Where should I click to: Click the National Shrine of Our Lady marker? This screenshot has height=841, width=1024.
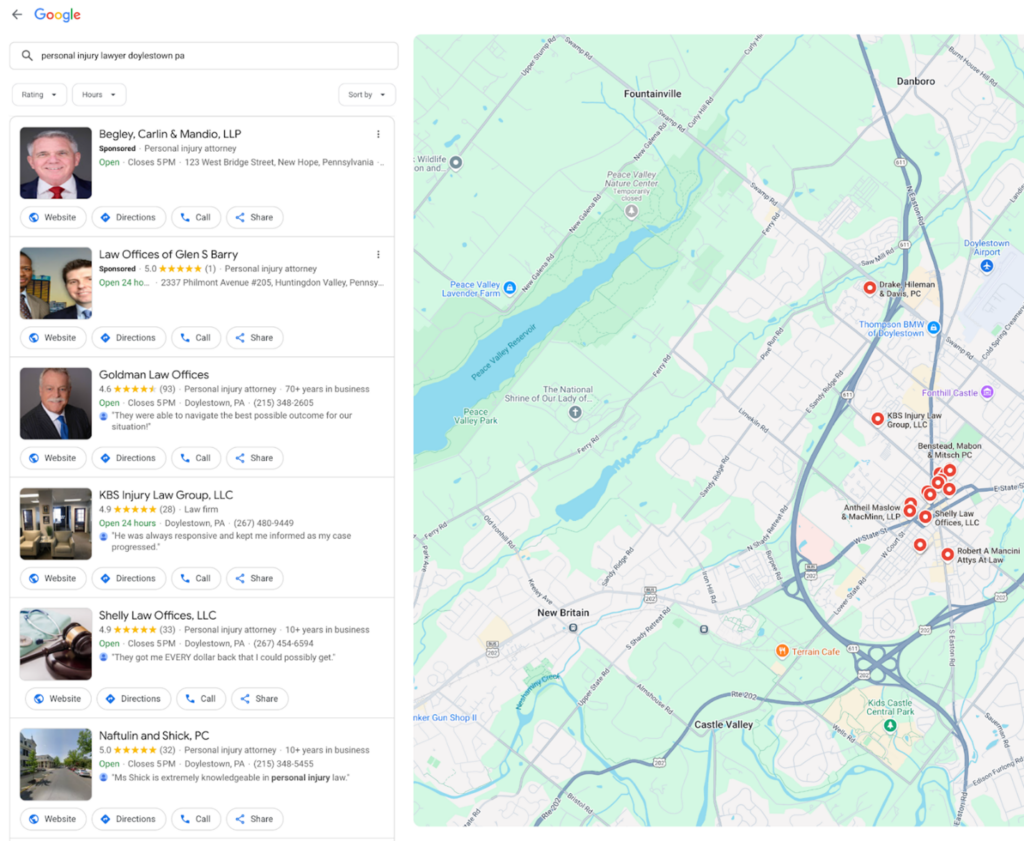[575, 412]
